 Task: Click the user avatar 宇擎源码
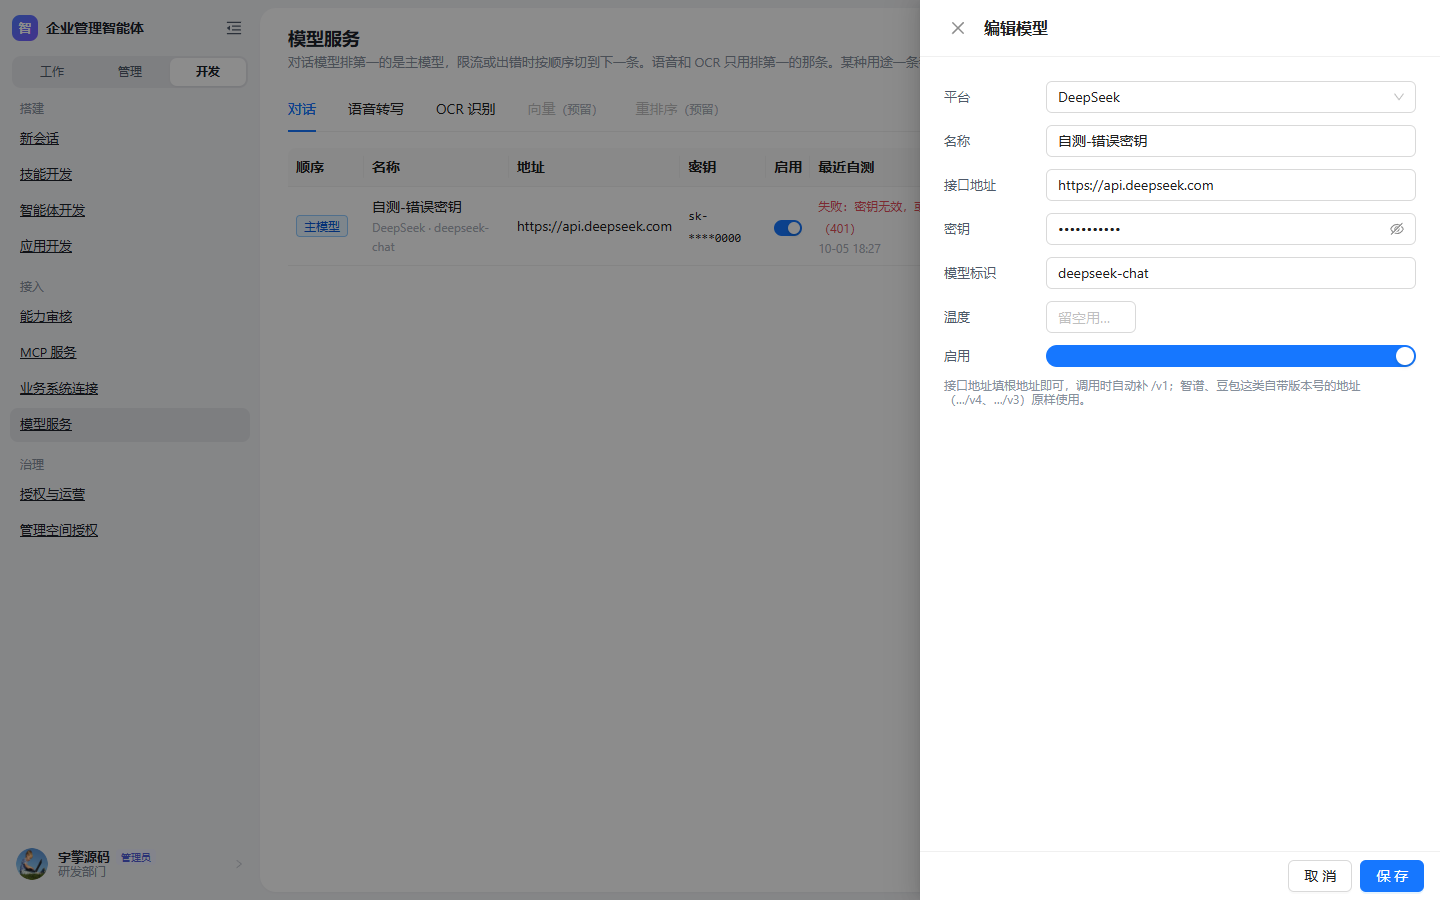[x=32, y=864]
